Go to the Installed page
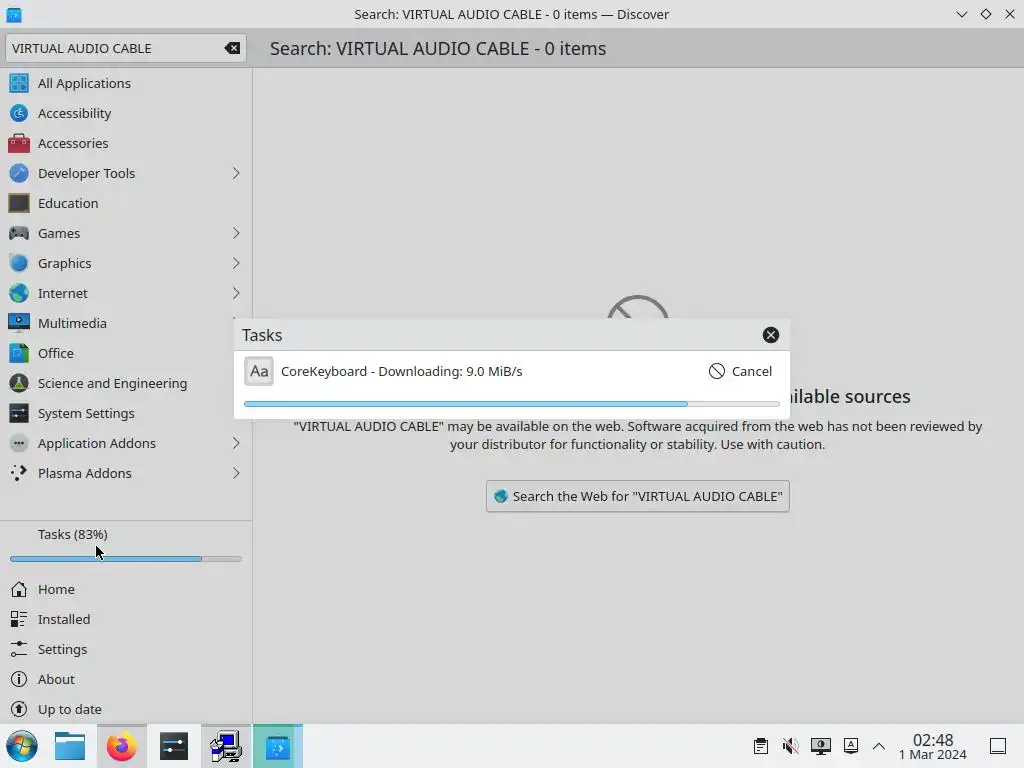1024x768 pixels. coord(126,619)
